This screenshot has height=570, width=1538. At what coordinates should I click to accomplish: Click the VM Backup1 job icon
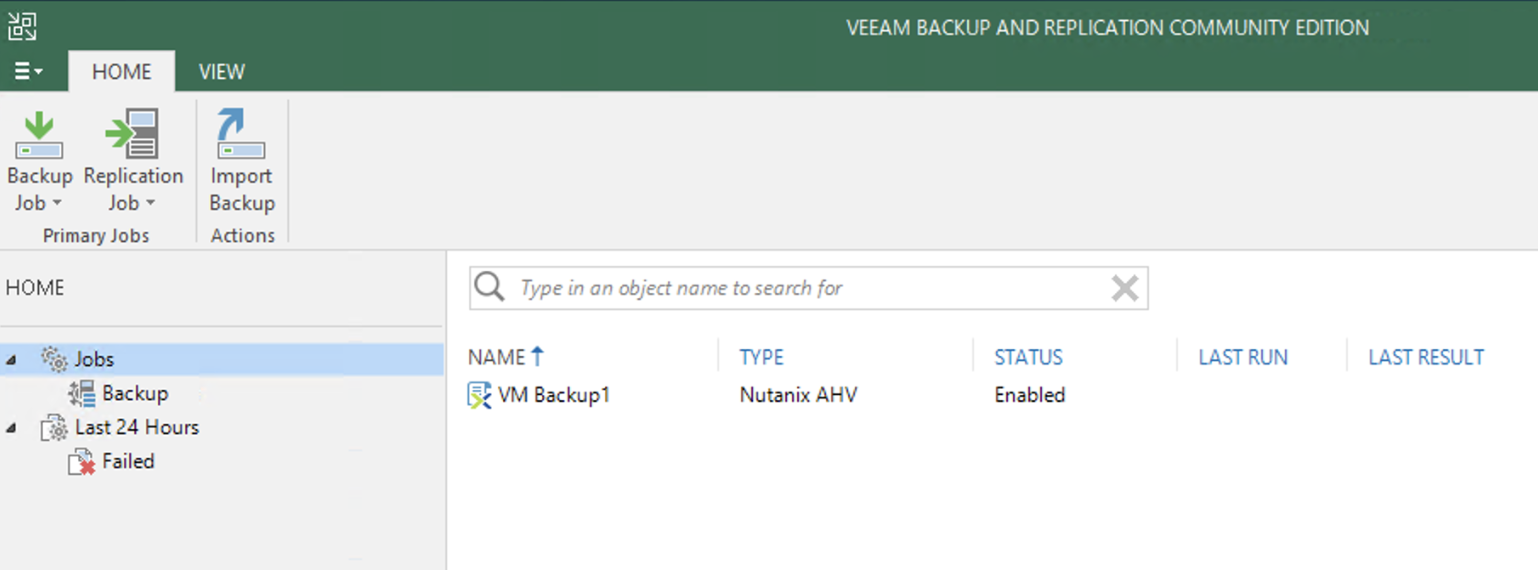point(480,395)
